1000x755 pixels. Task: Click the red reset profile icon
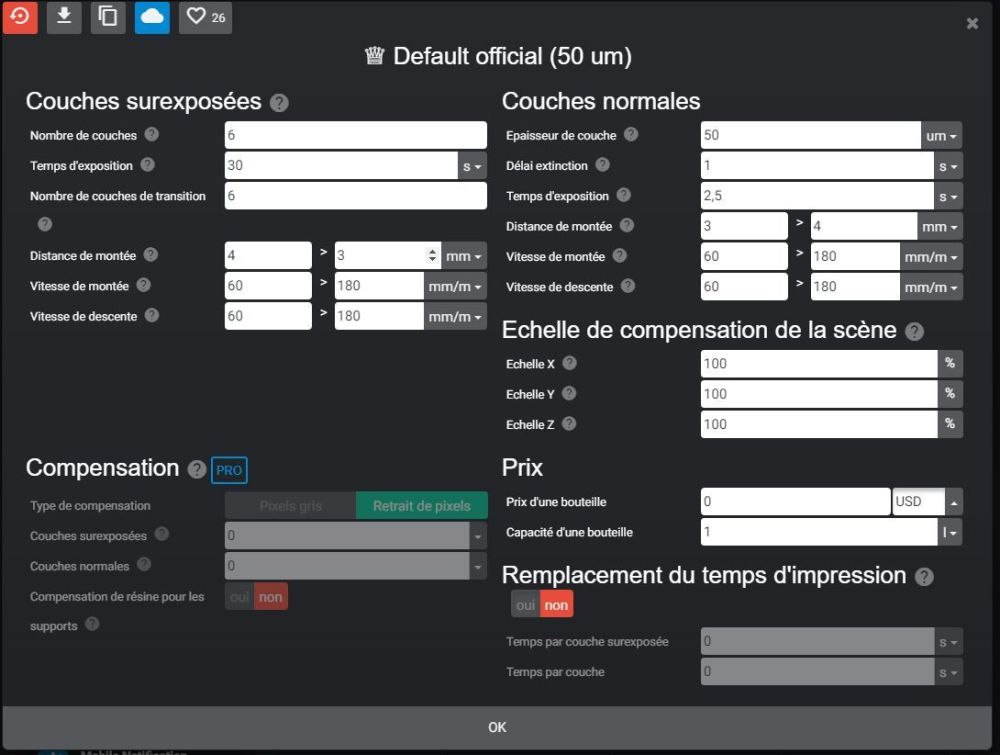[20, 17]
